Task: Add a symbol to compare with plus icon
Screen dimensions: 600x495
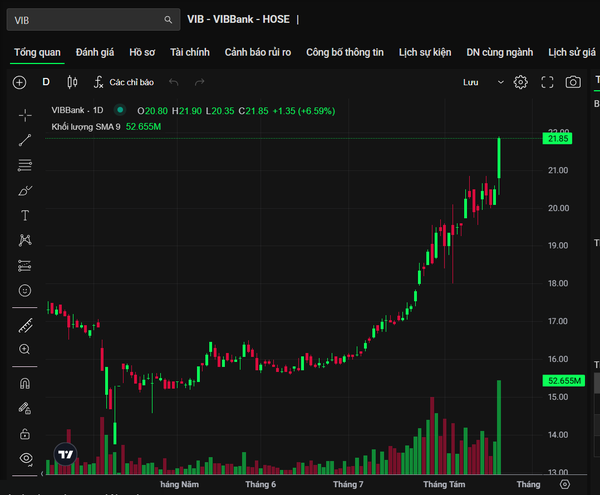Action: click(x=20, y=82)
